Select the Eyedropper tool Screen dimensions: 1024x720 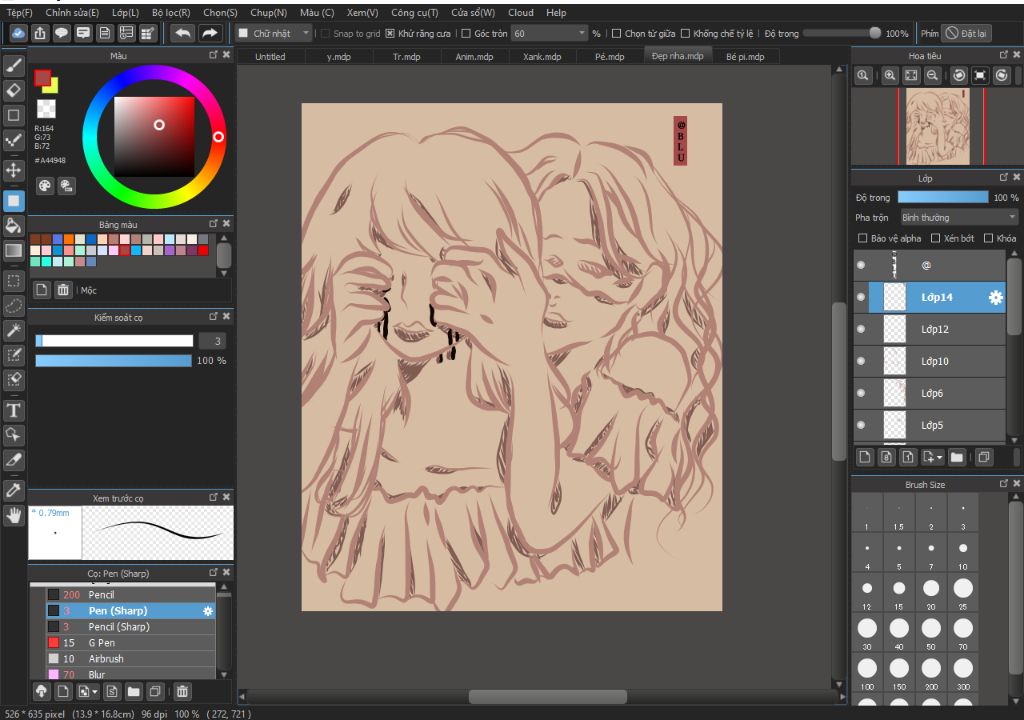pos(14,490)
